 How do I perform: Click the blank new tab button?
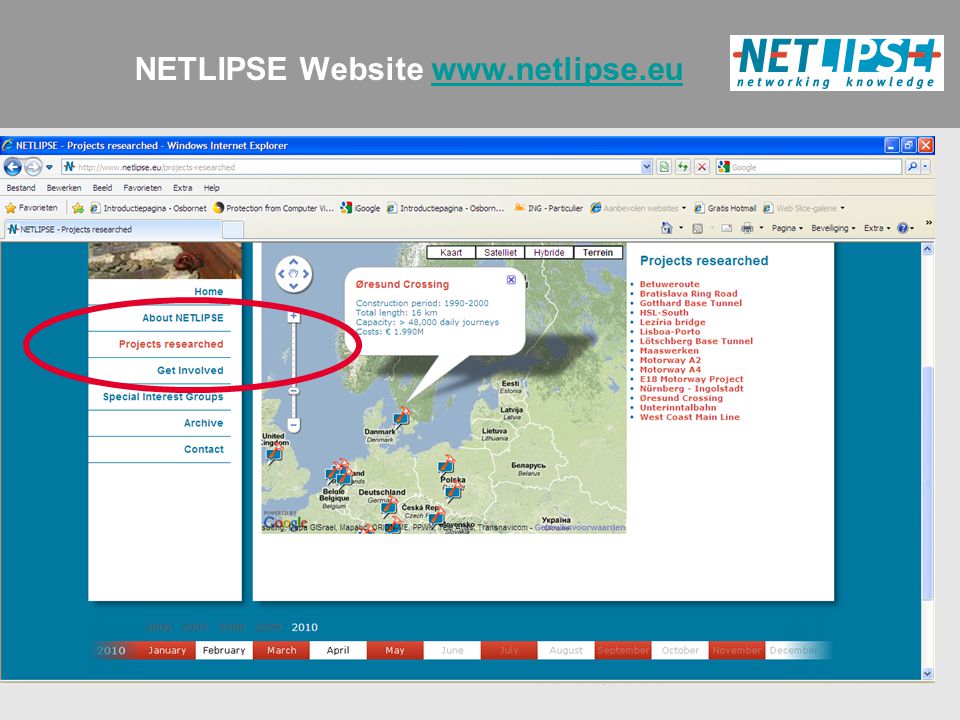(x=233, y=230)
